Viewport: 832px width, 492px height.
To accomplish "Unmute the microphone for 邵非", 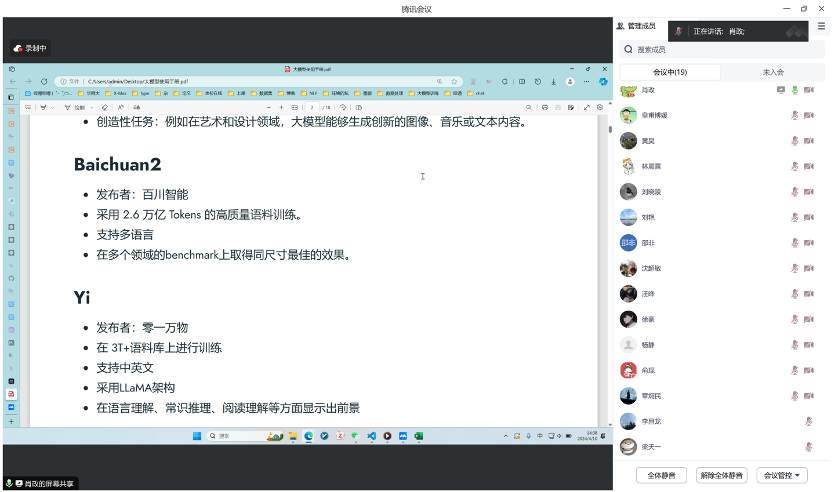I will coord(795,243).
